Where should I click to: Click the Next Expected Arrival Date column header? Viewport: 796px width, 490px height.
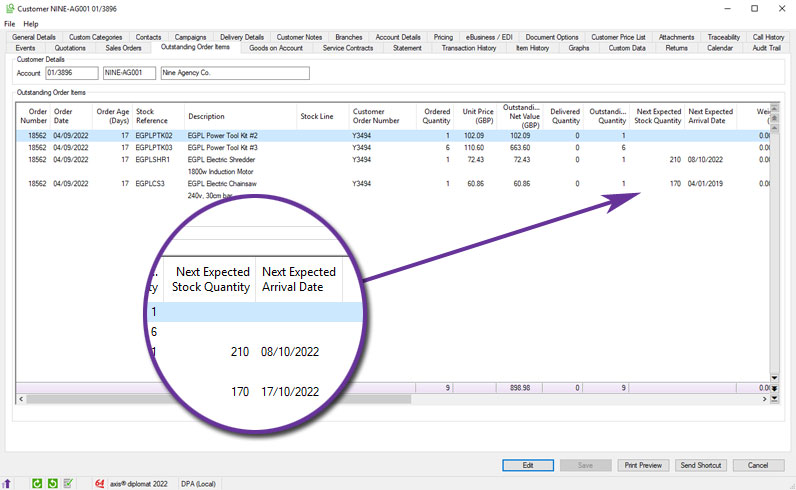[x=711, y=116]
